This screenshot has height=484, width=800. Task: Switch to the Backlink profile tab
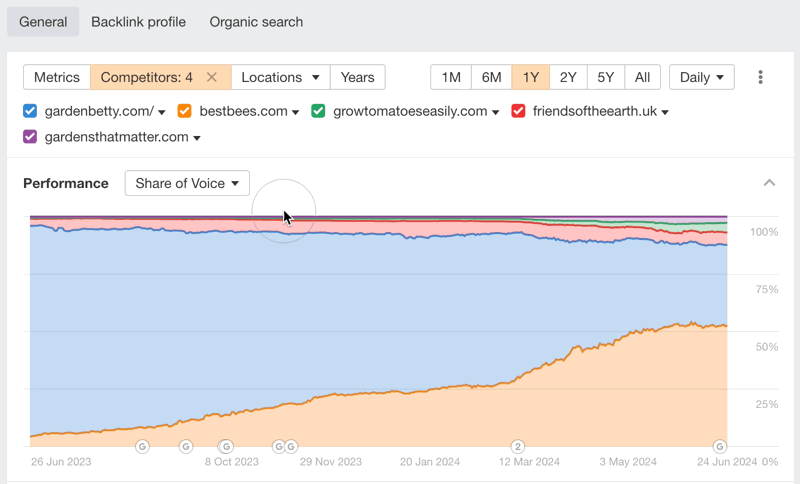pos(138,22)
